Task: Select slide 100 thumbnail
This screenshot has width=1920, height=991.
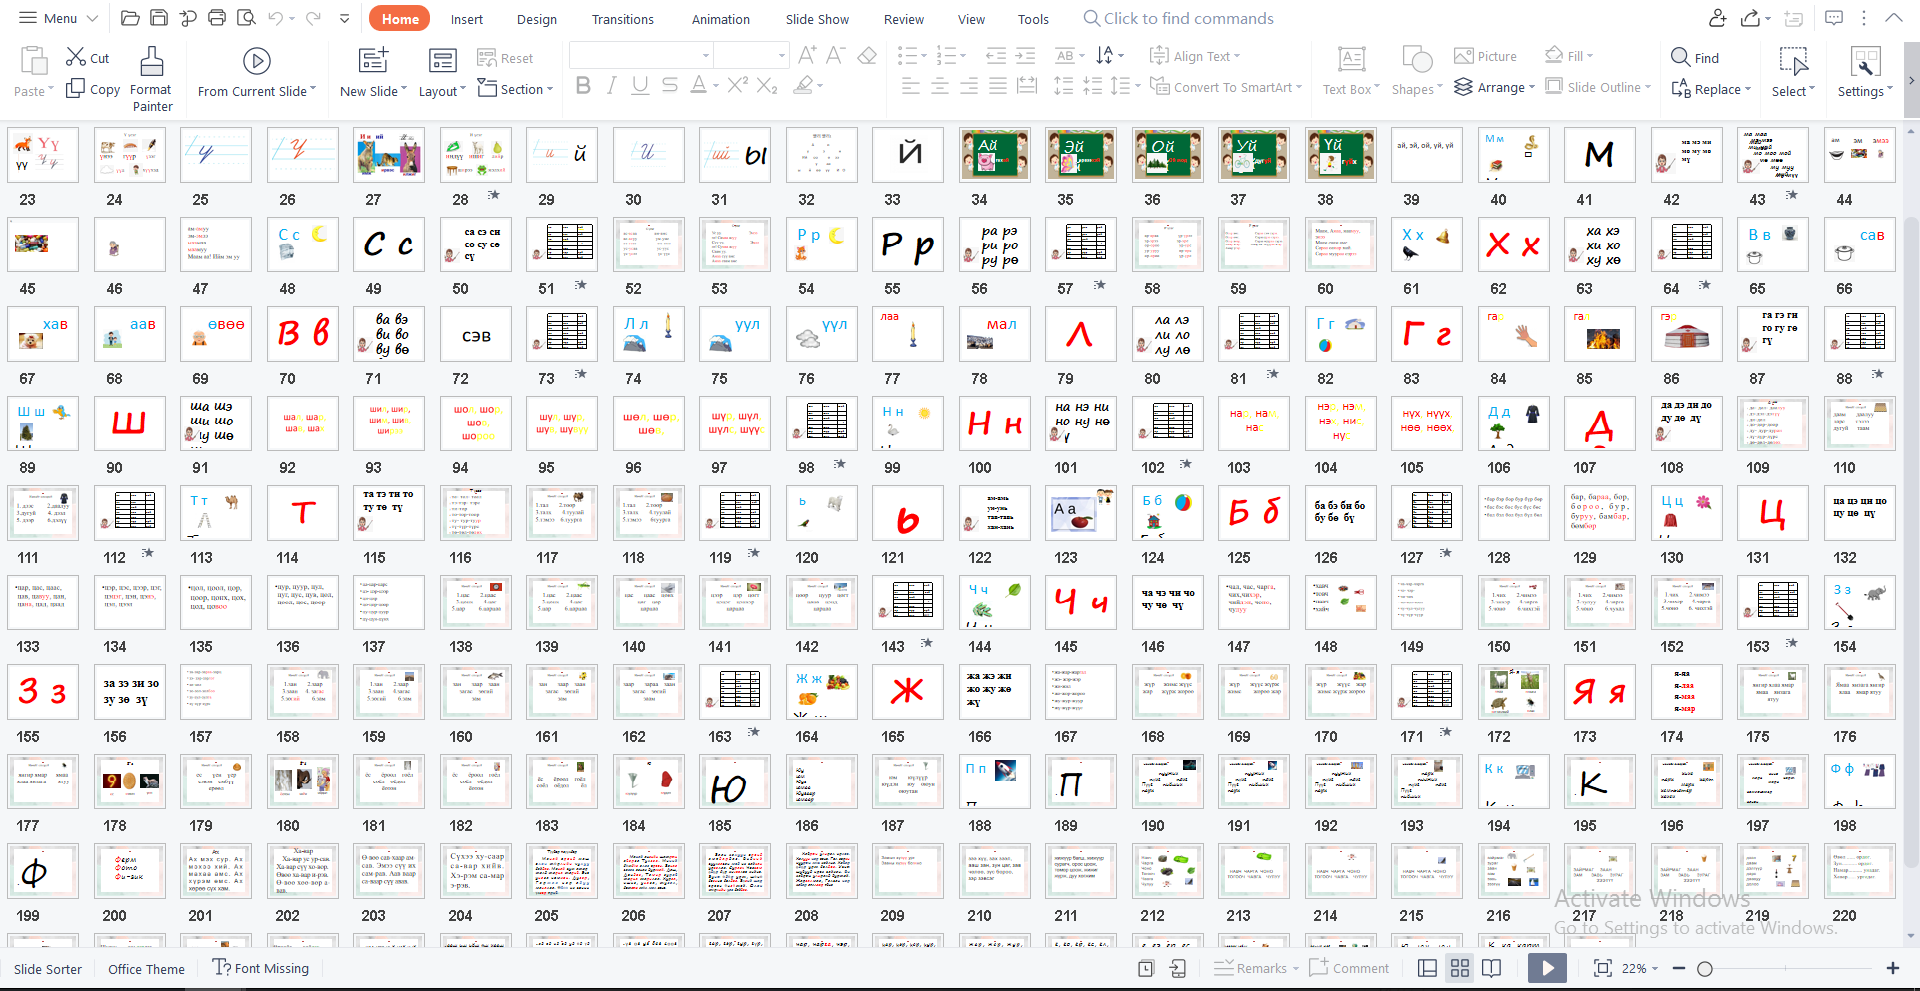Action: coord(994,423)
